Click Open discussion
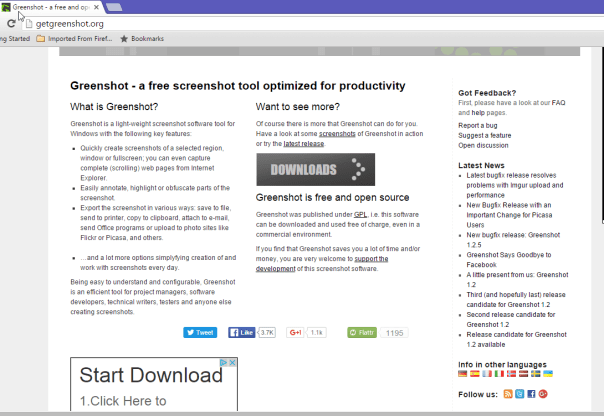Screen dimensions: 604x416 pos(483,146)
